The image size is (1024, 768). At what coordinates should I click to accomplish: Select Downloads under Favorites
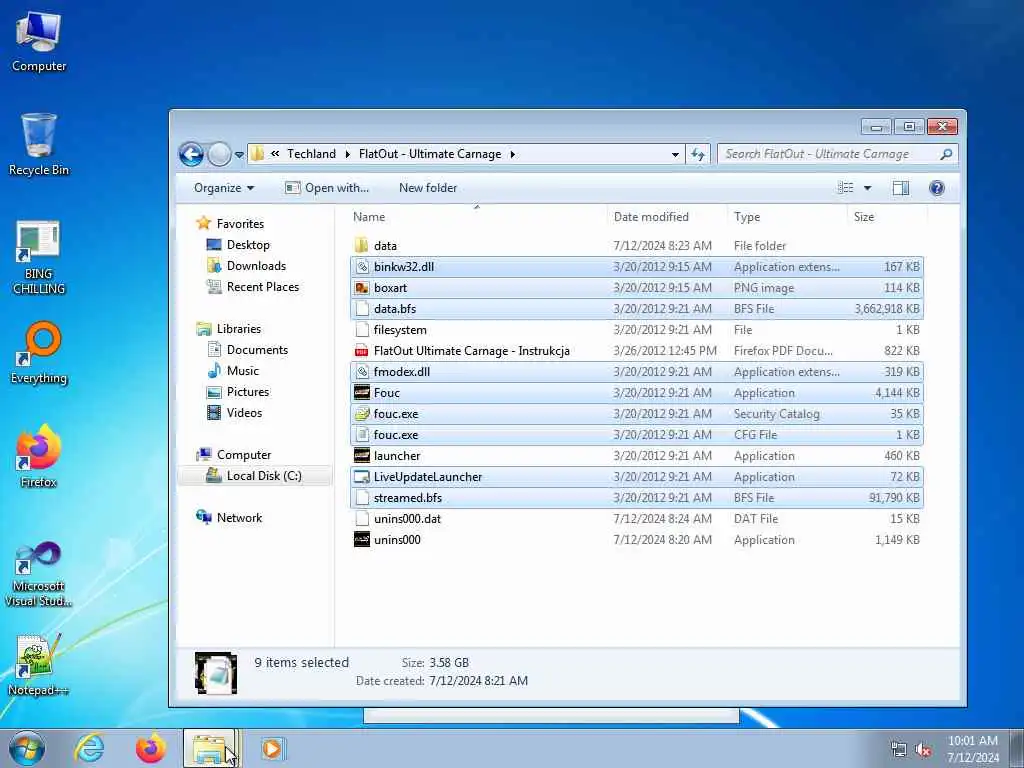coord(256,266)
